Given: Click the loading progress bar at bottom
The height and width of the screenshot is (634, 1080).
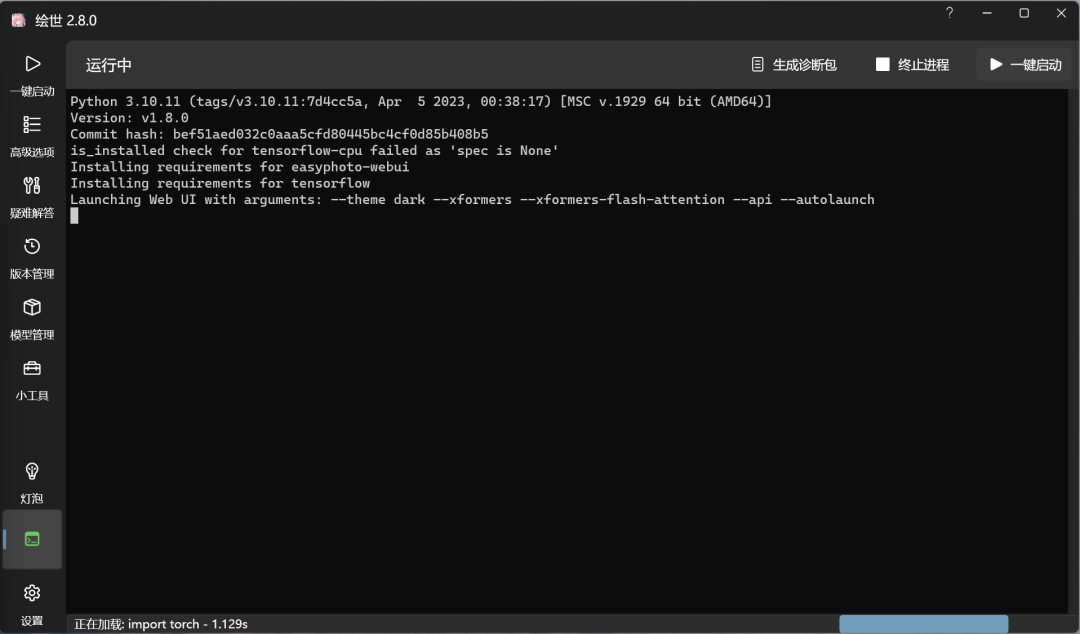Looking at the screenshot, I should (923, 624).
